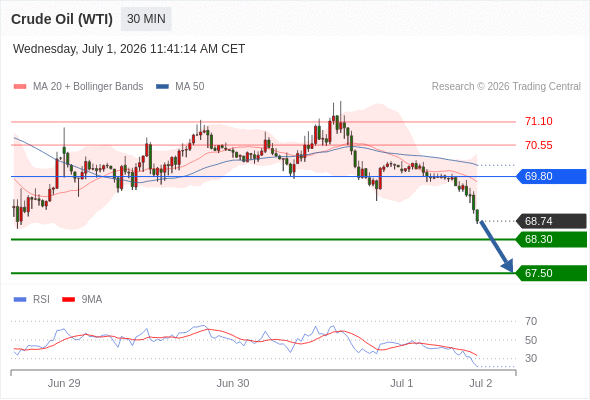This screenshot has height=400, width=590.
Task: Click the Crude Oil (WTI) title
Action: [x=62, y=19]
